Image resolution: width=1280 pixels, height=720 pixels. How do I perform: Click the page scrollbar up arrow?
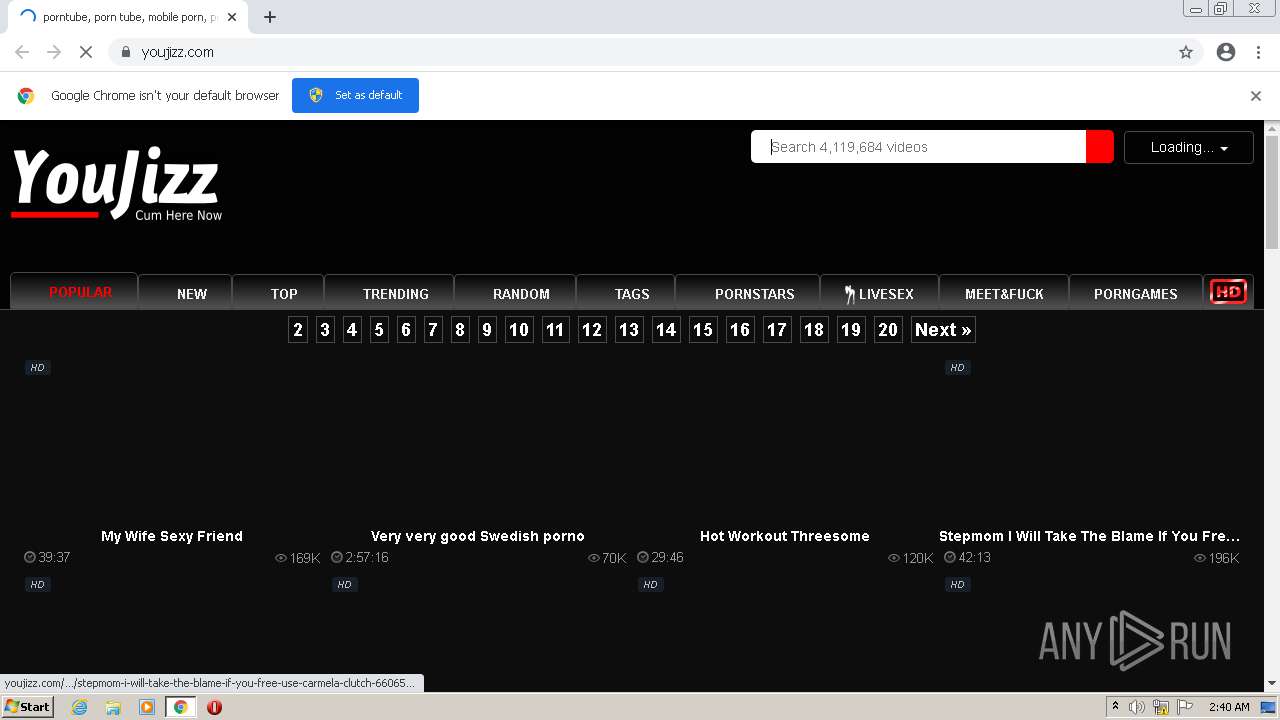click(x=1272, y=128)
